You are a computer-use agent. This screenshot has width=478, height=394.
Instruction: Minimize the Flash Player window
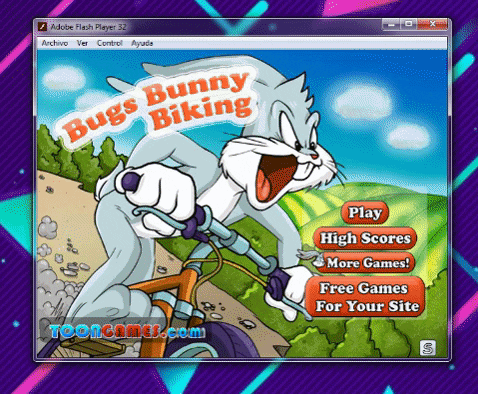pos(391,24)
